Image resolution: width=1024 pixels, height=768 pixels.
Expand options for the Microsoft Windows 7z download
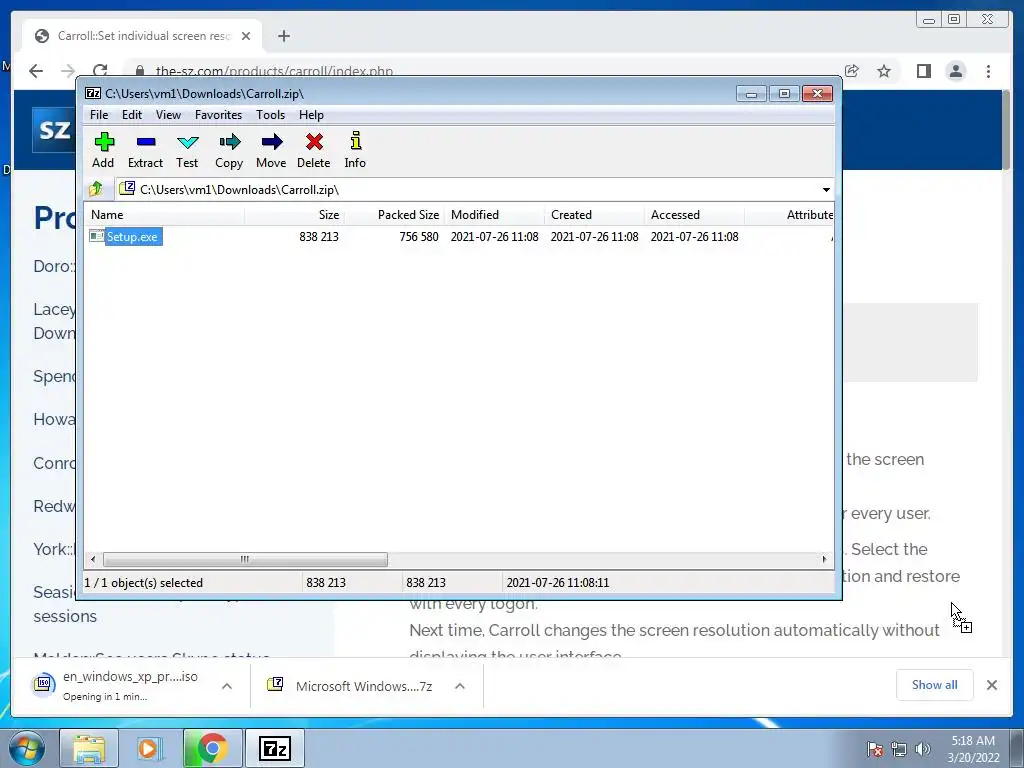pos(460,686)
